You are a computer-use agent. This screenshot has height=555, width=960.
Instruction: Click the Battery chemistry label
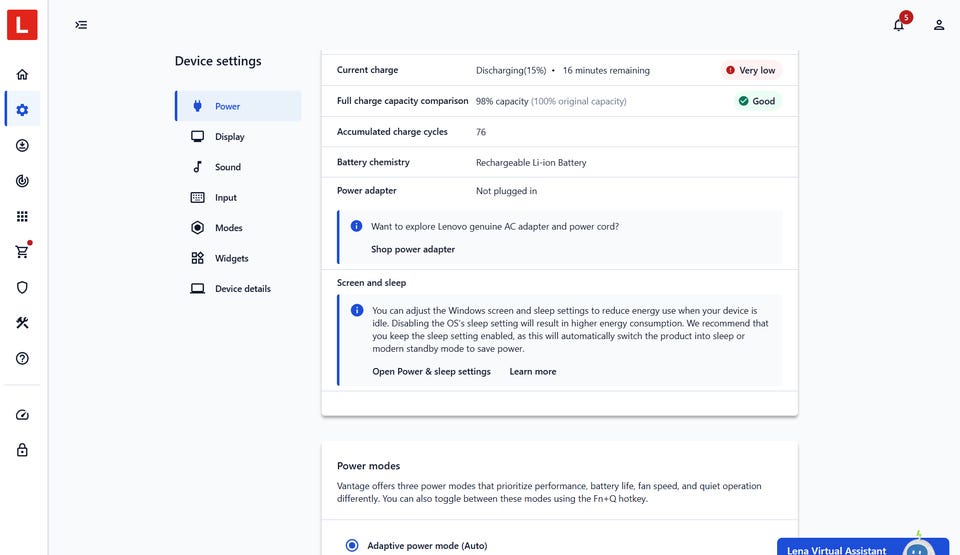tap(373, 162)
